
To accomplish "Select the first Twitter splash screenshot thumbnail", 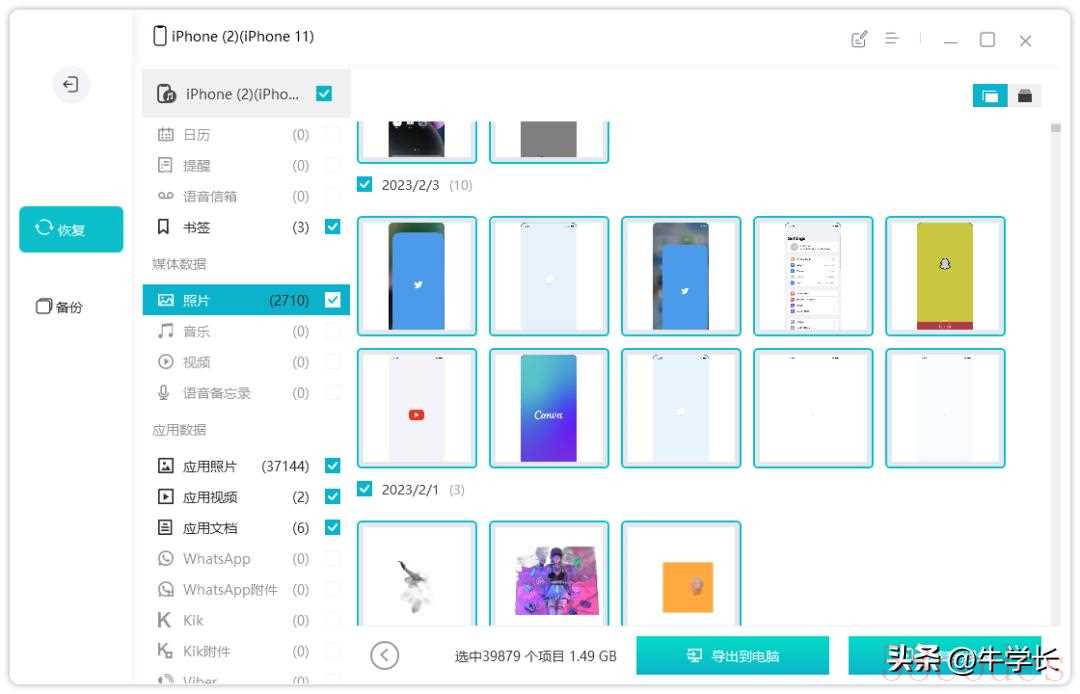I will click(x=417, y=276).
